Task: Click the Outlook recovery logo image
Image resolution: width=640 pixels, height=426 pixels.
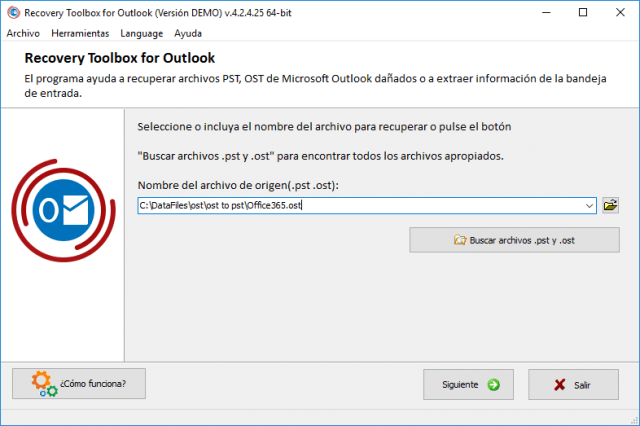Action: coord(64,211)
